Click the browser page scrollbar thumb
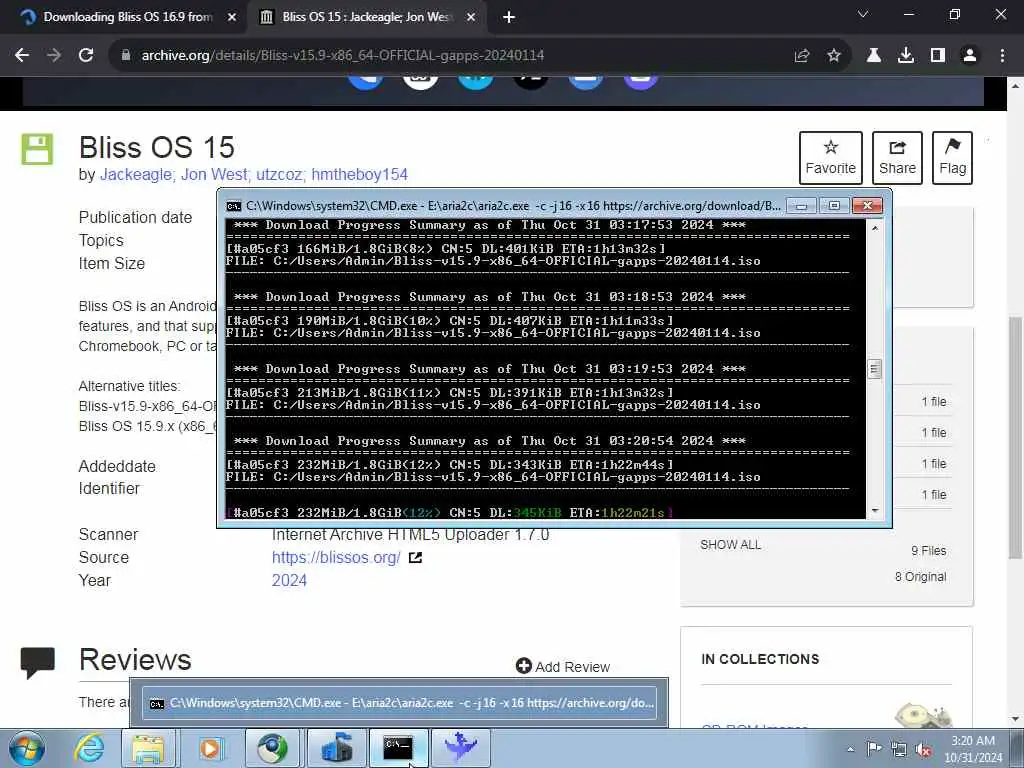The height and width of the screenshot is (768, 1024). 1015,438
